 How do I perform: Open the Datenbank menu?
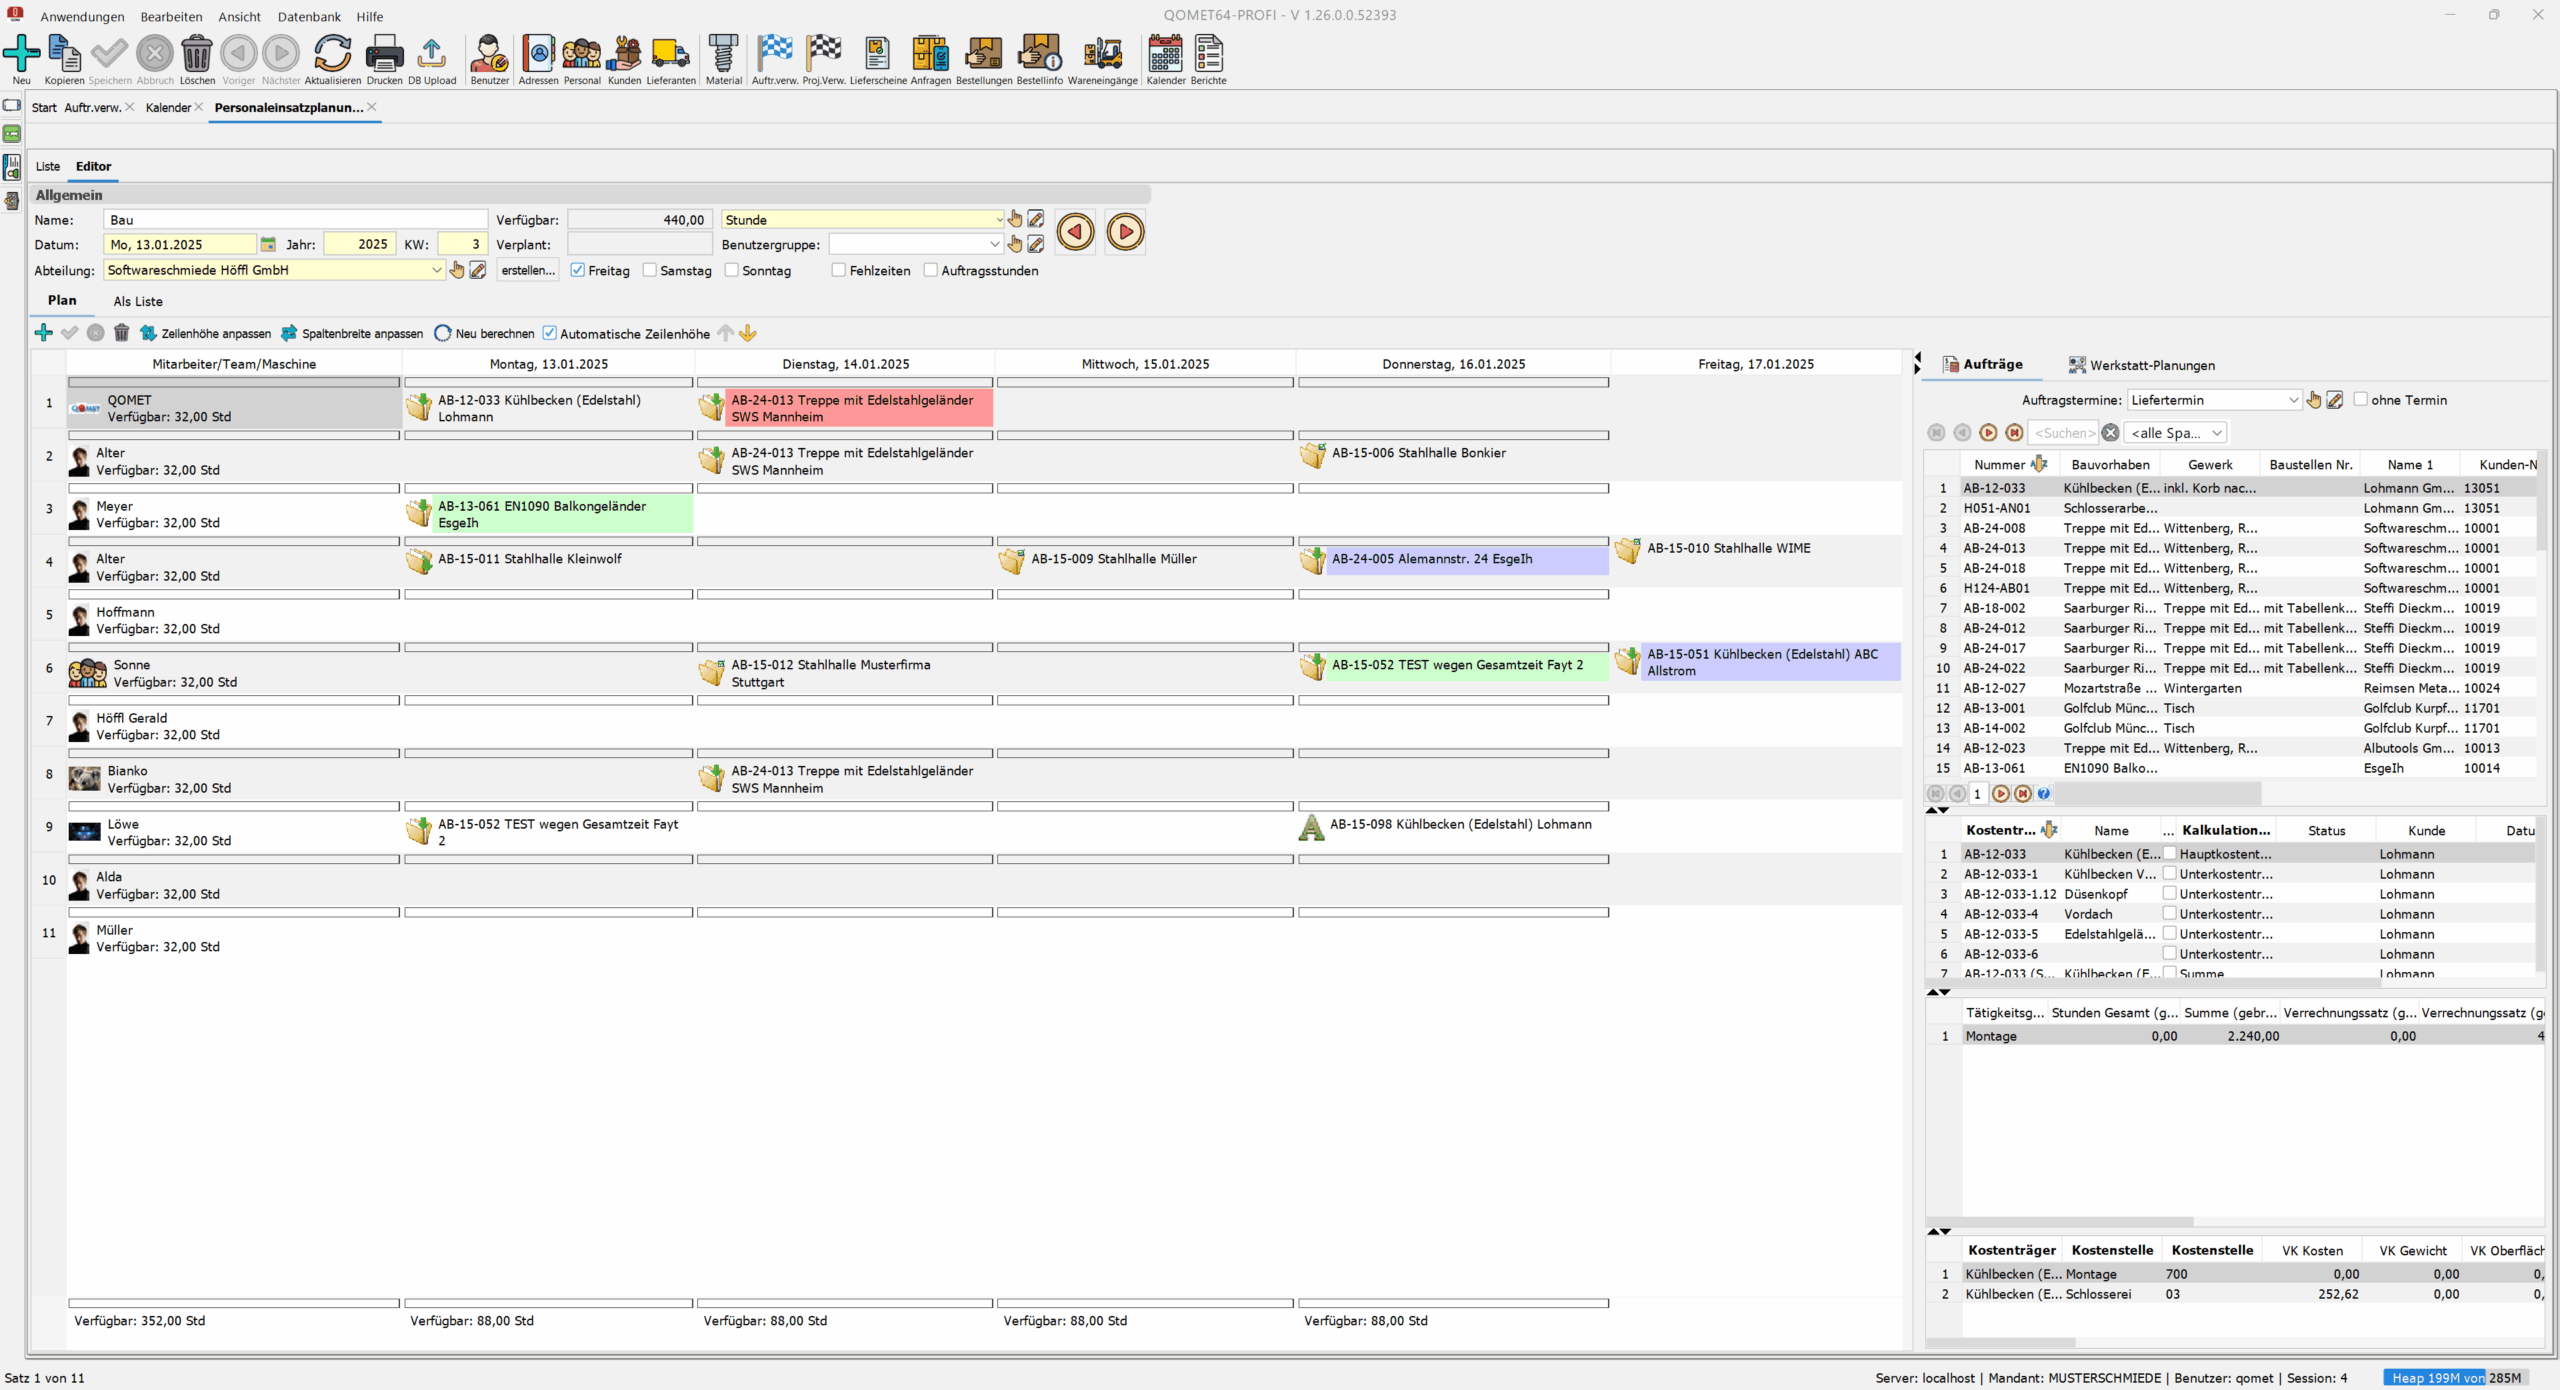tap(309, 16)
